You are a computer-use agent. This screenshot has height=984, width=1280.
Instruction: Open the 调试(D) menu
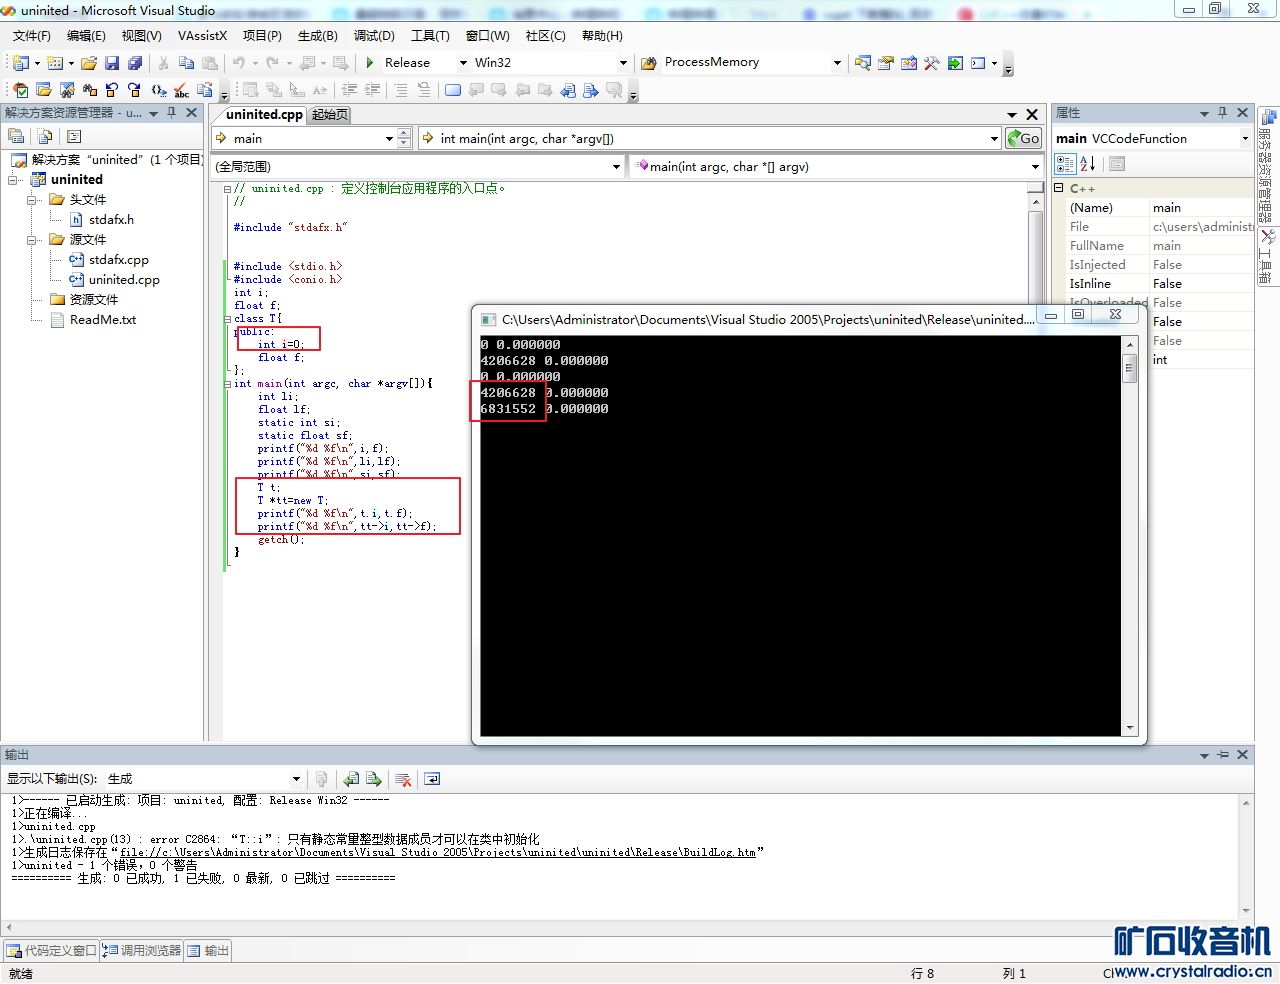click(x=374, y=36)
